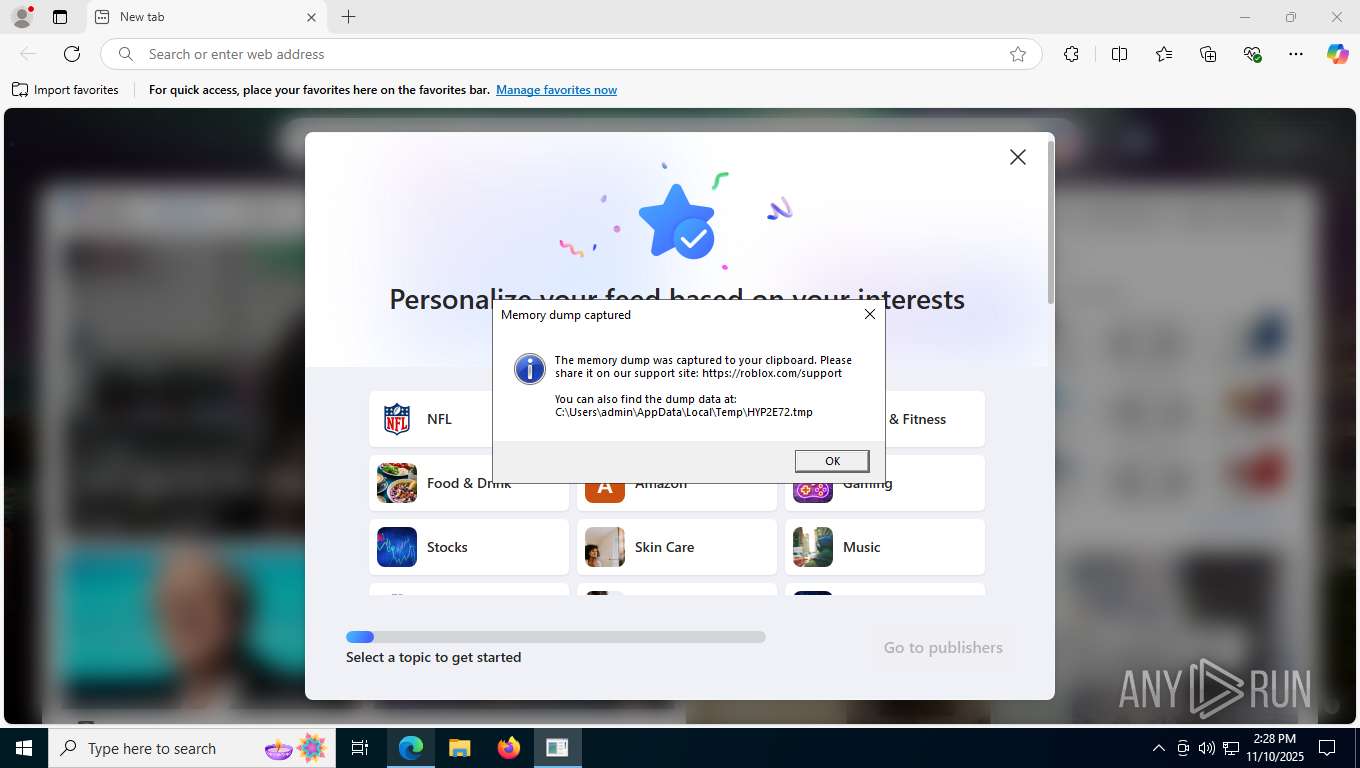Pick the Music topic card

[x=885, y=547]
